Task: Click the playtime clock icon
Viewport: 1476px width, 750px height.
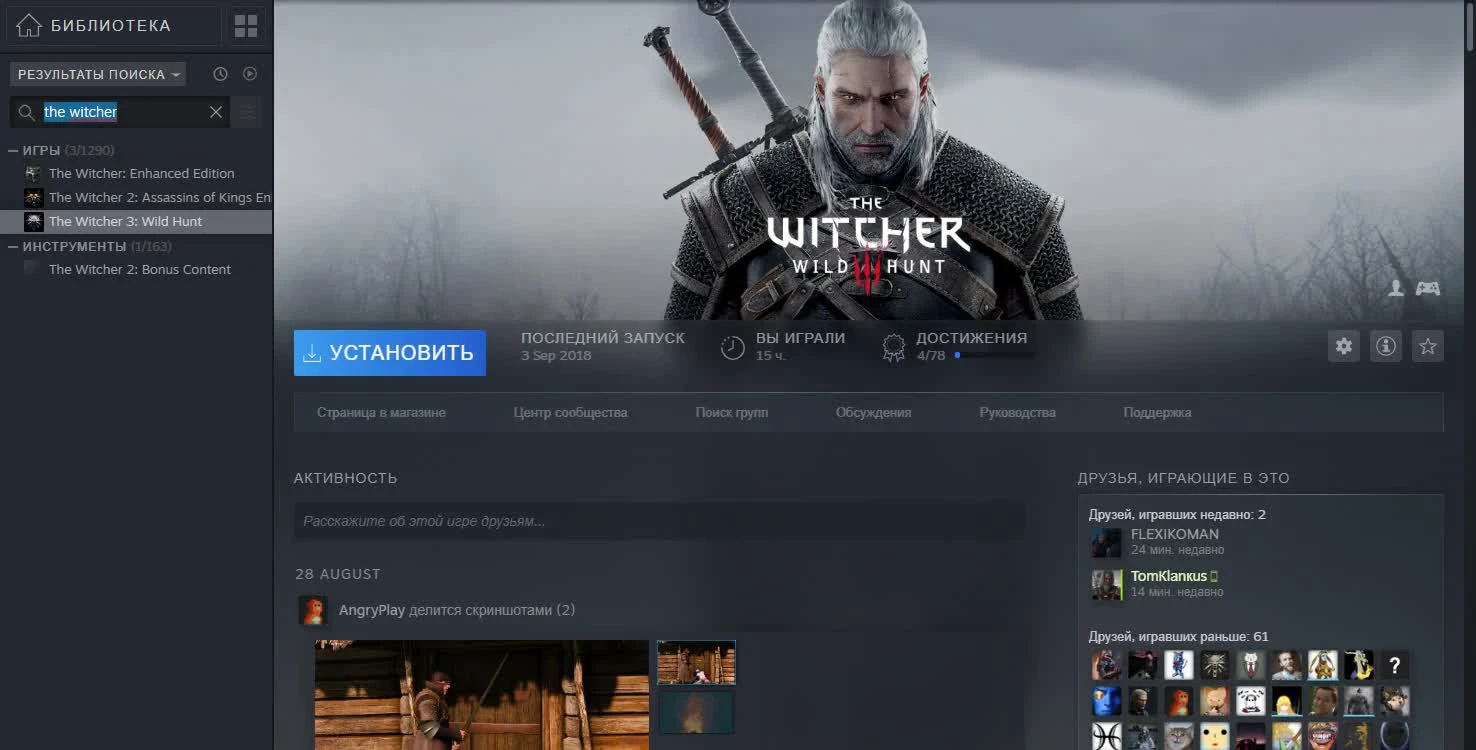Action: [733, 347]
